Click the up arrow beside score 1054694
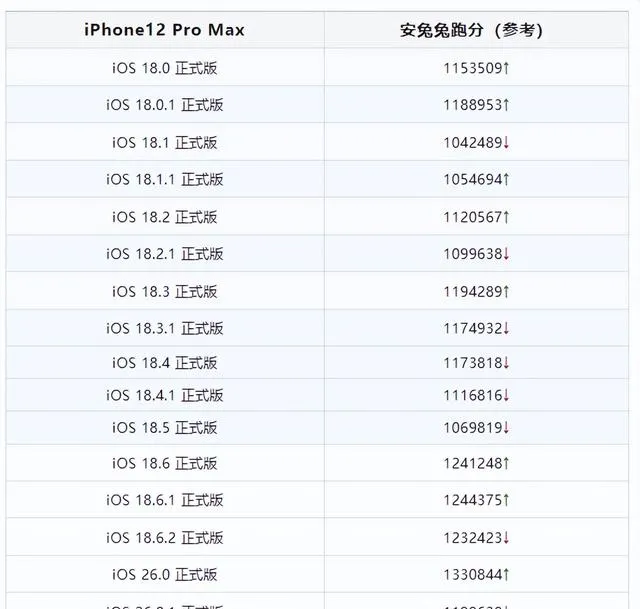 [x=506, y=179]
